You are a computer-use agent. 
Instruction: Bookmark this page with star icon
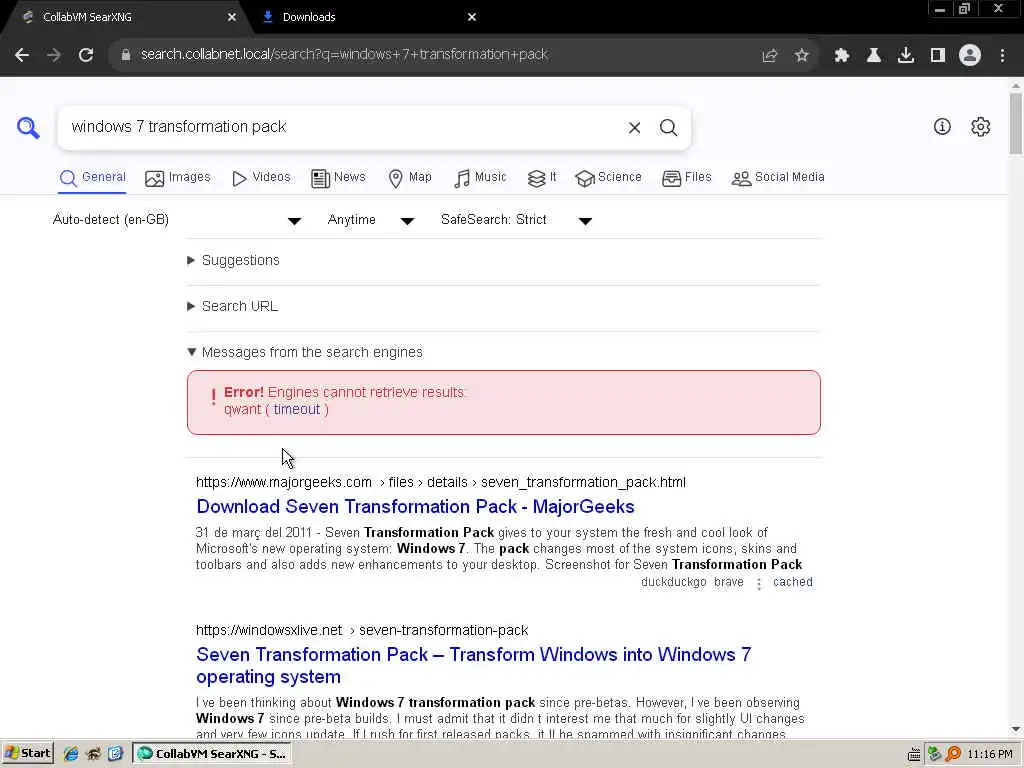(x=802, y=56)
